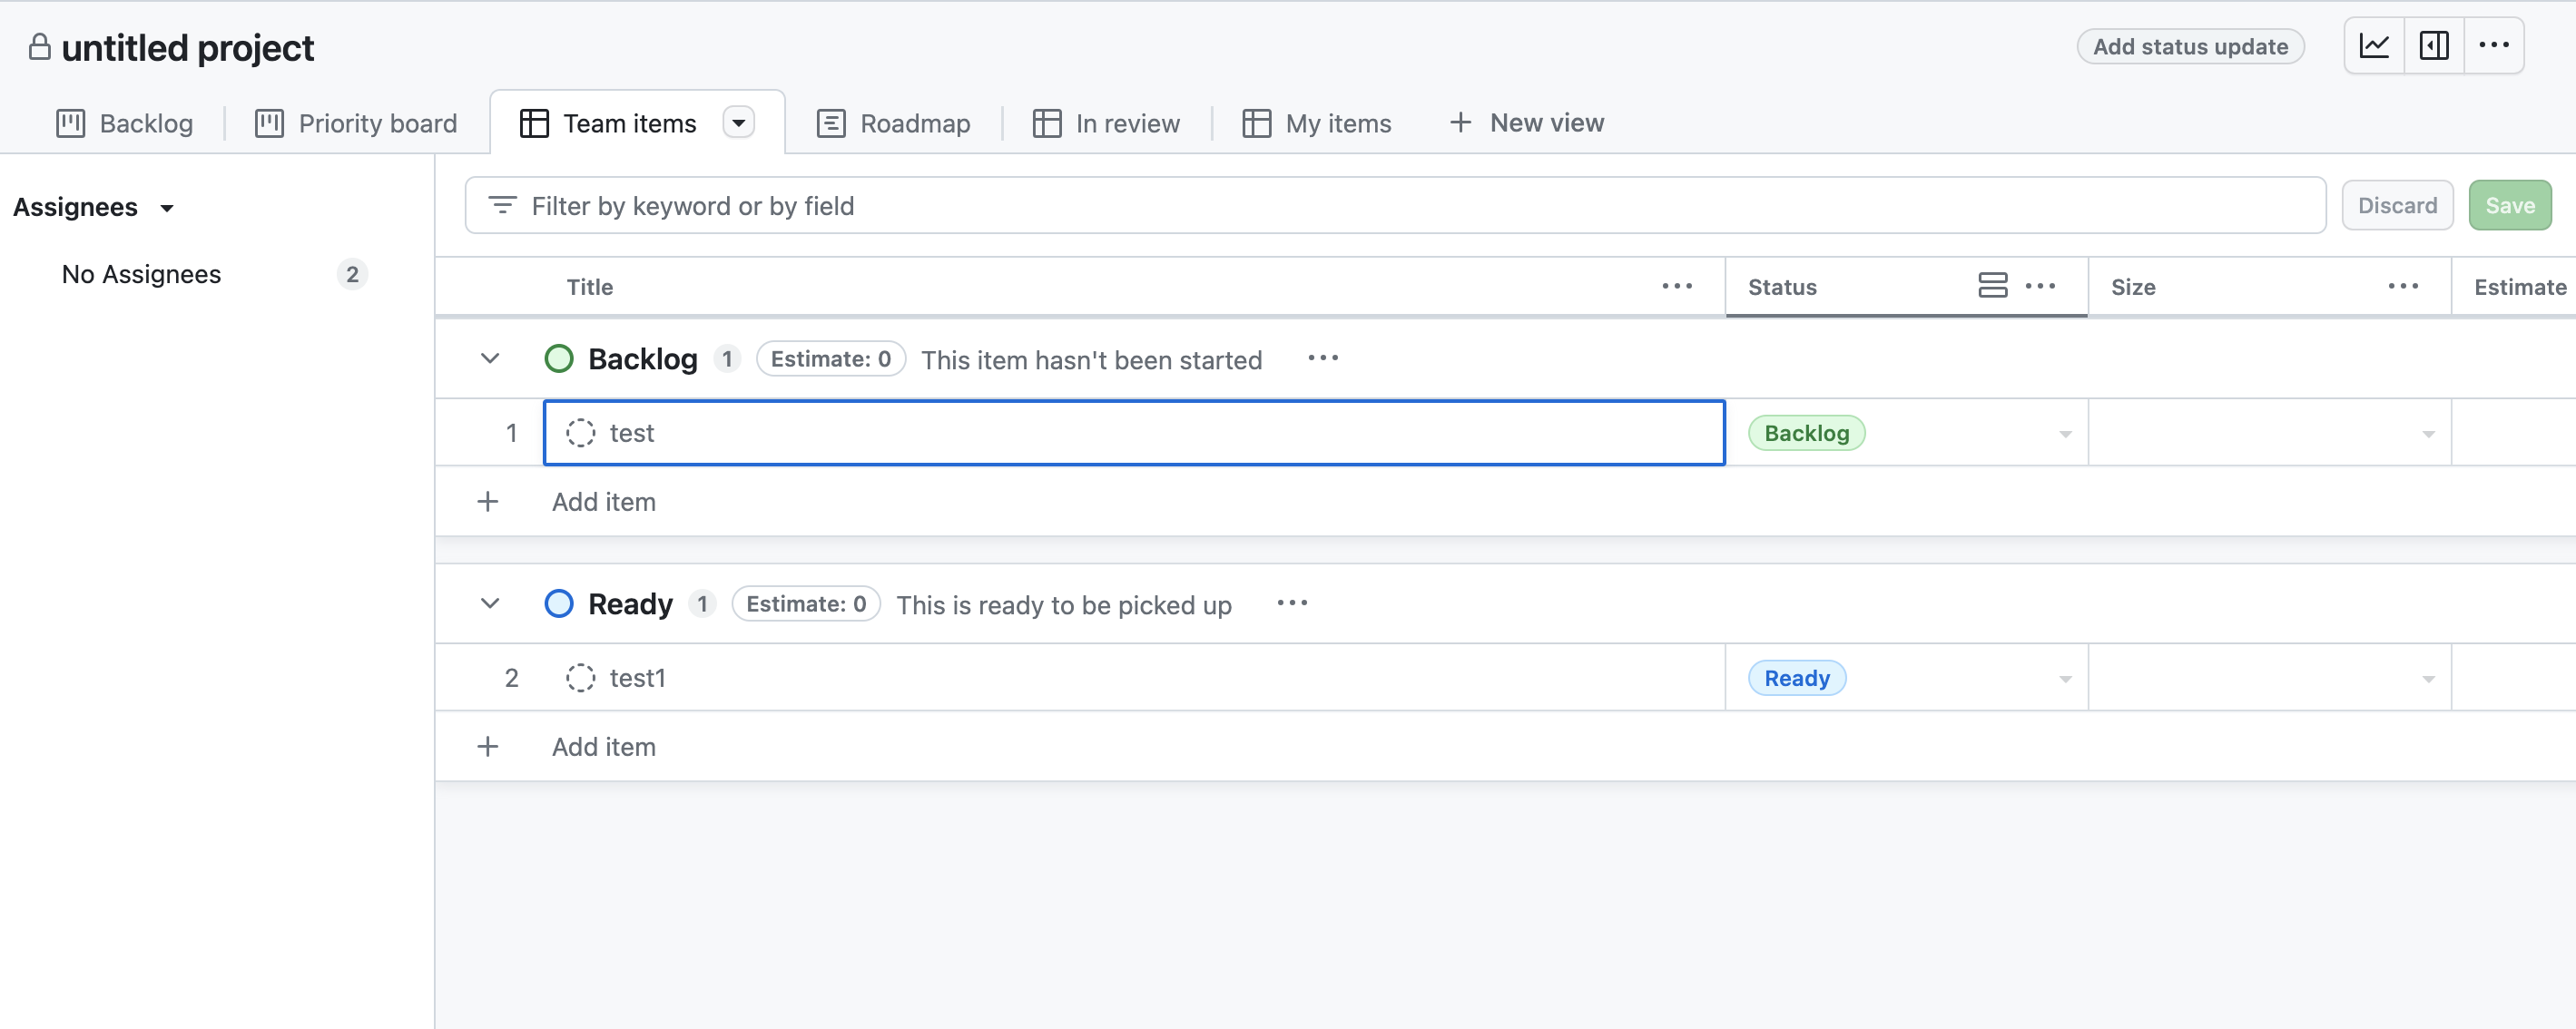
Task: Open the Team items view dropdown
Action: tap(738, 122)
